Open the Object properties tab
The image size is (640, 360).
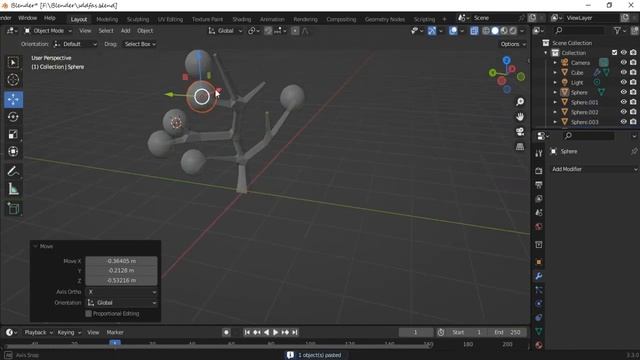coord(539,262)
